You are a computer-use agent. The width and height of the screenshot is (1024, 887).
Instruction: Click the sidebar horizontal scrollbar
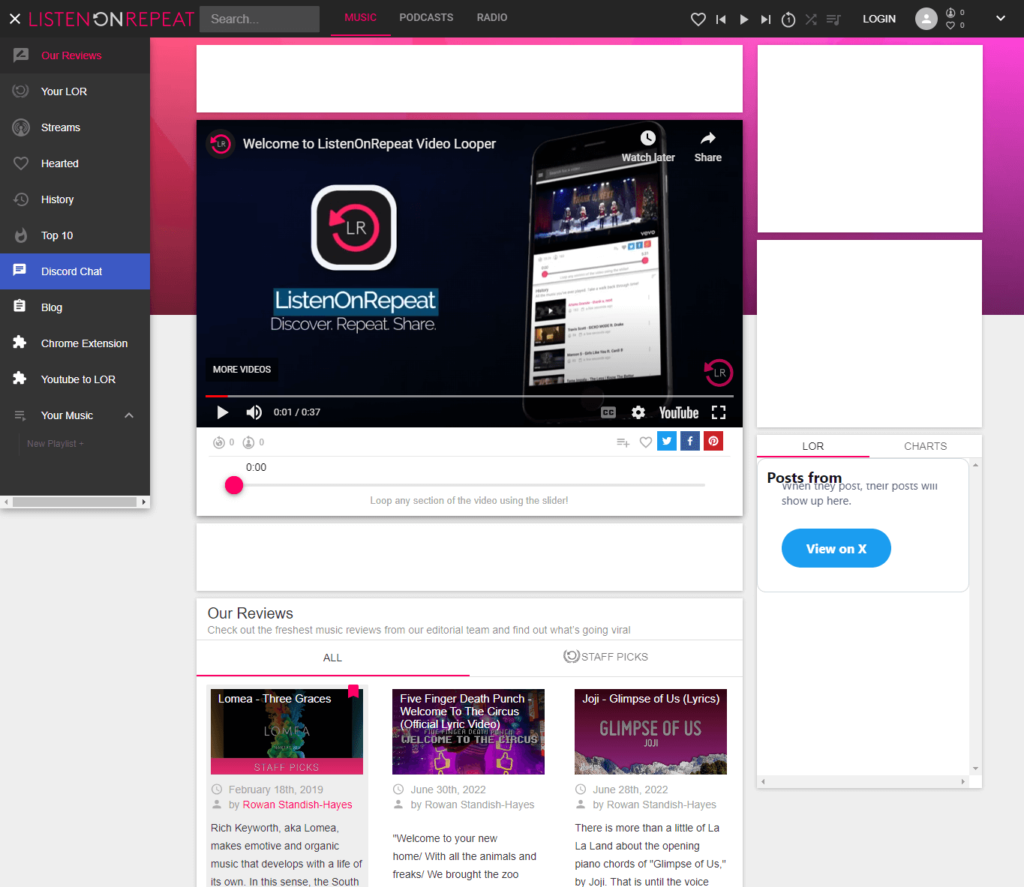tap(75, 502)
